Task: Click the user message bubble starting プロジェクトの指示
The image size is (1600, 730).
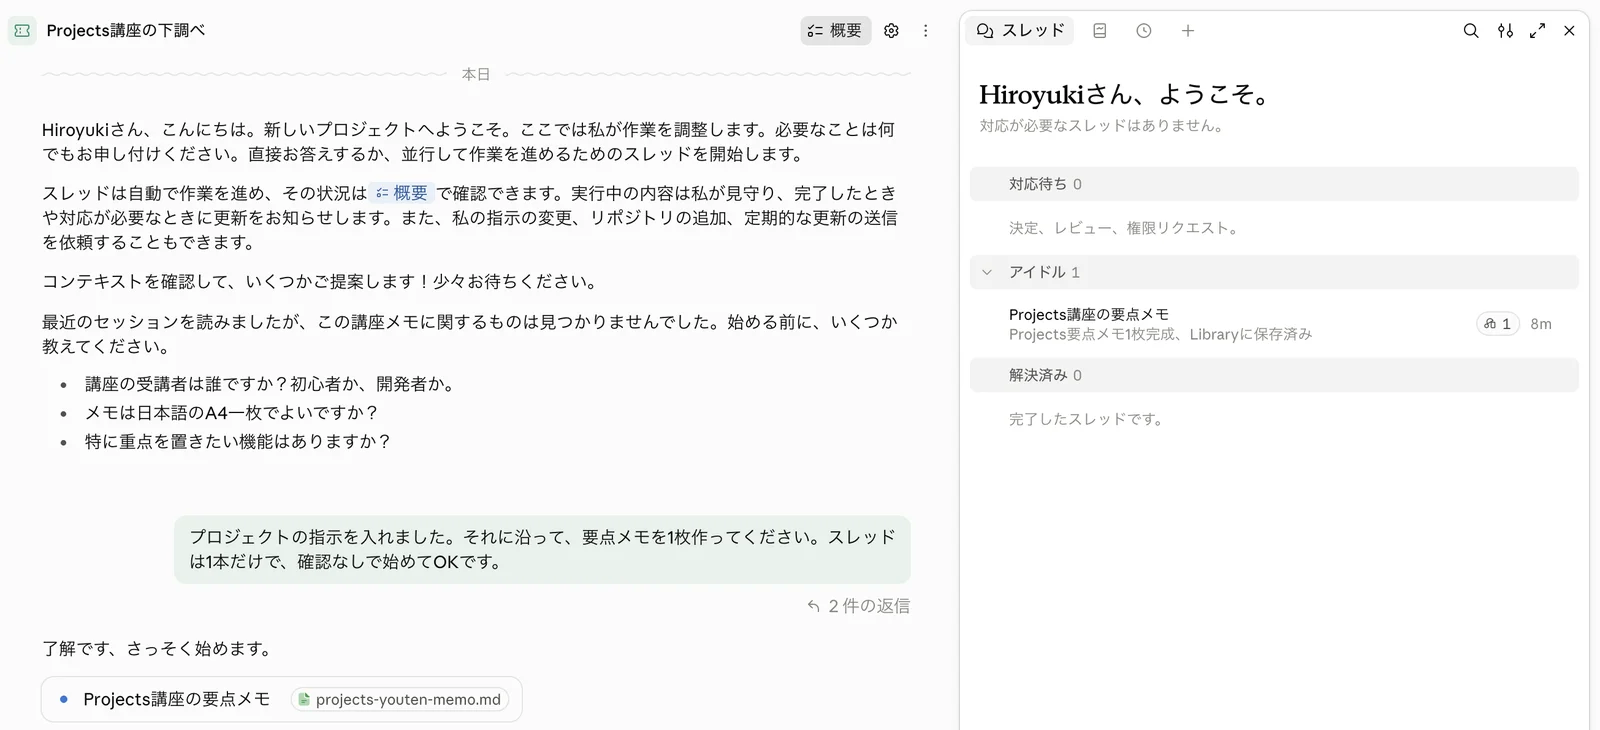Action: 542,550
